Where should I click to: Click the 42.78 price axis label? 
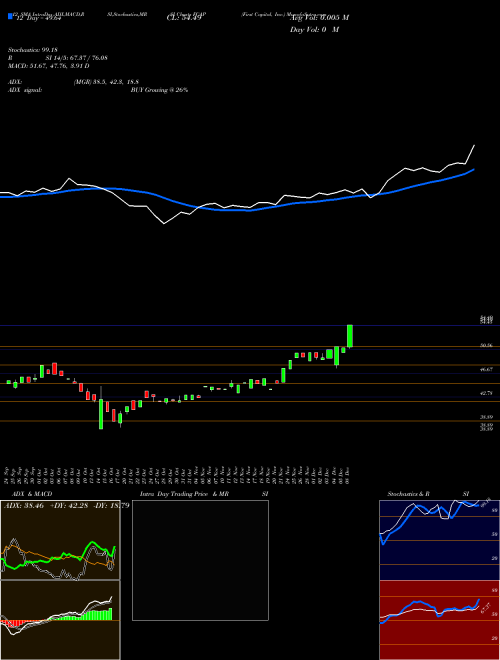(487, 393)
